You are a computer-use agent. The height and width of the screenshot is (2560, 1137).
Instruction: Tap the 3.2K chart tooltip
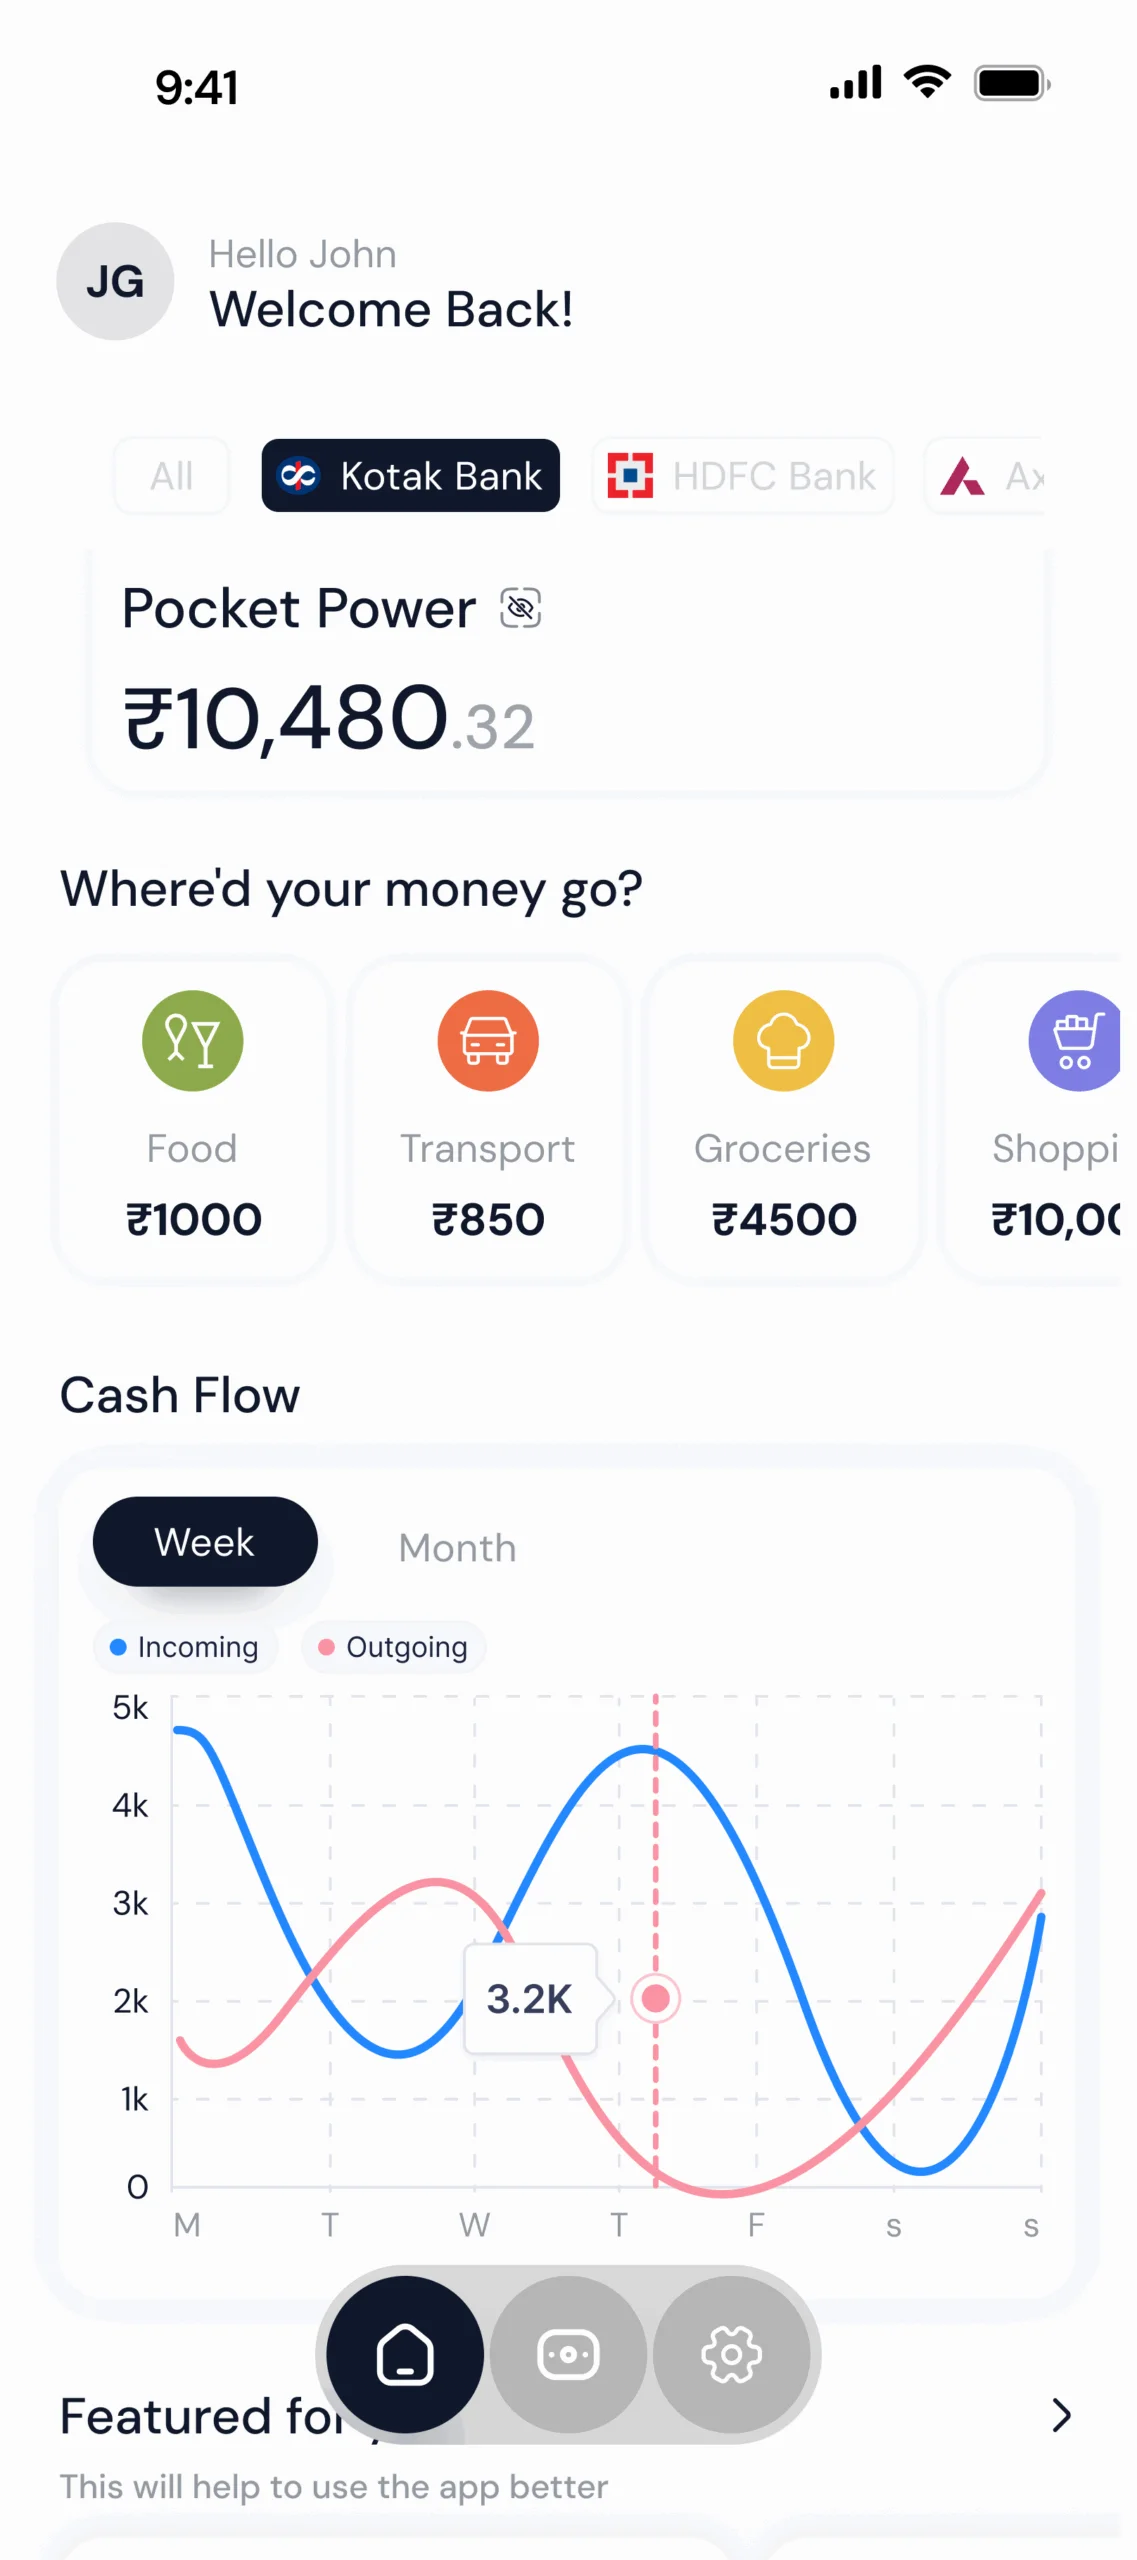point(530,1998)
